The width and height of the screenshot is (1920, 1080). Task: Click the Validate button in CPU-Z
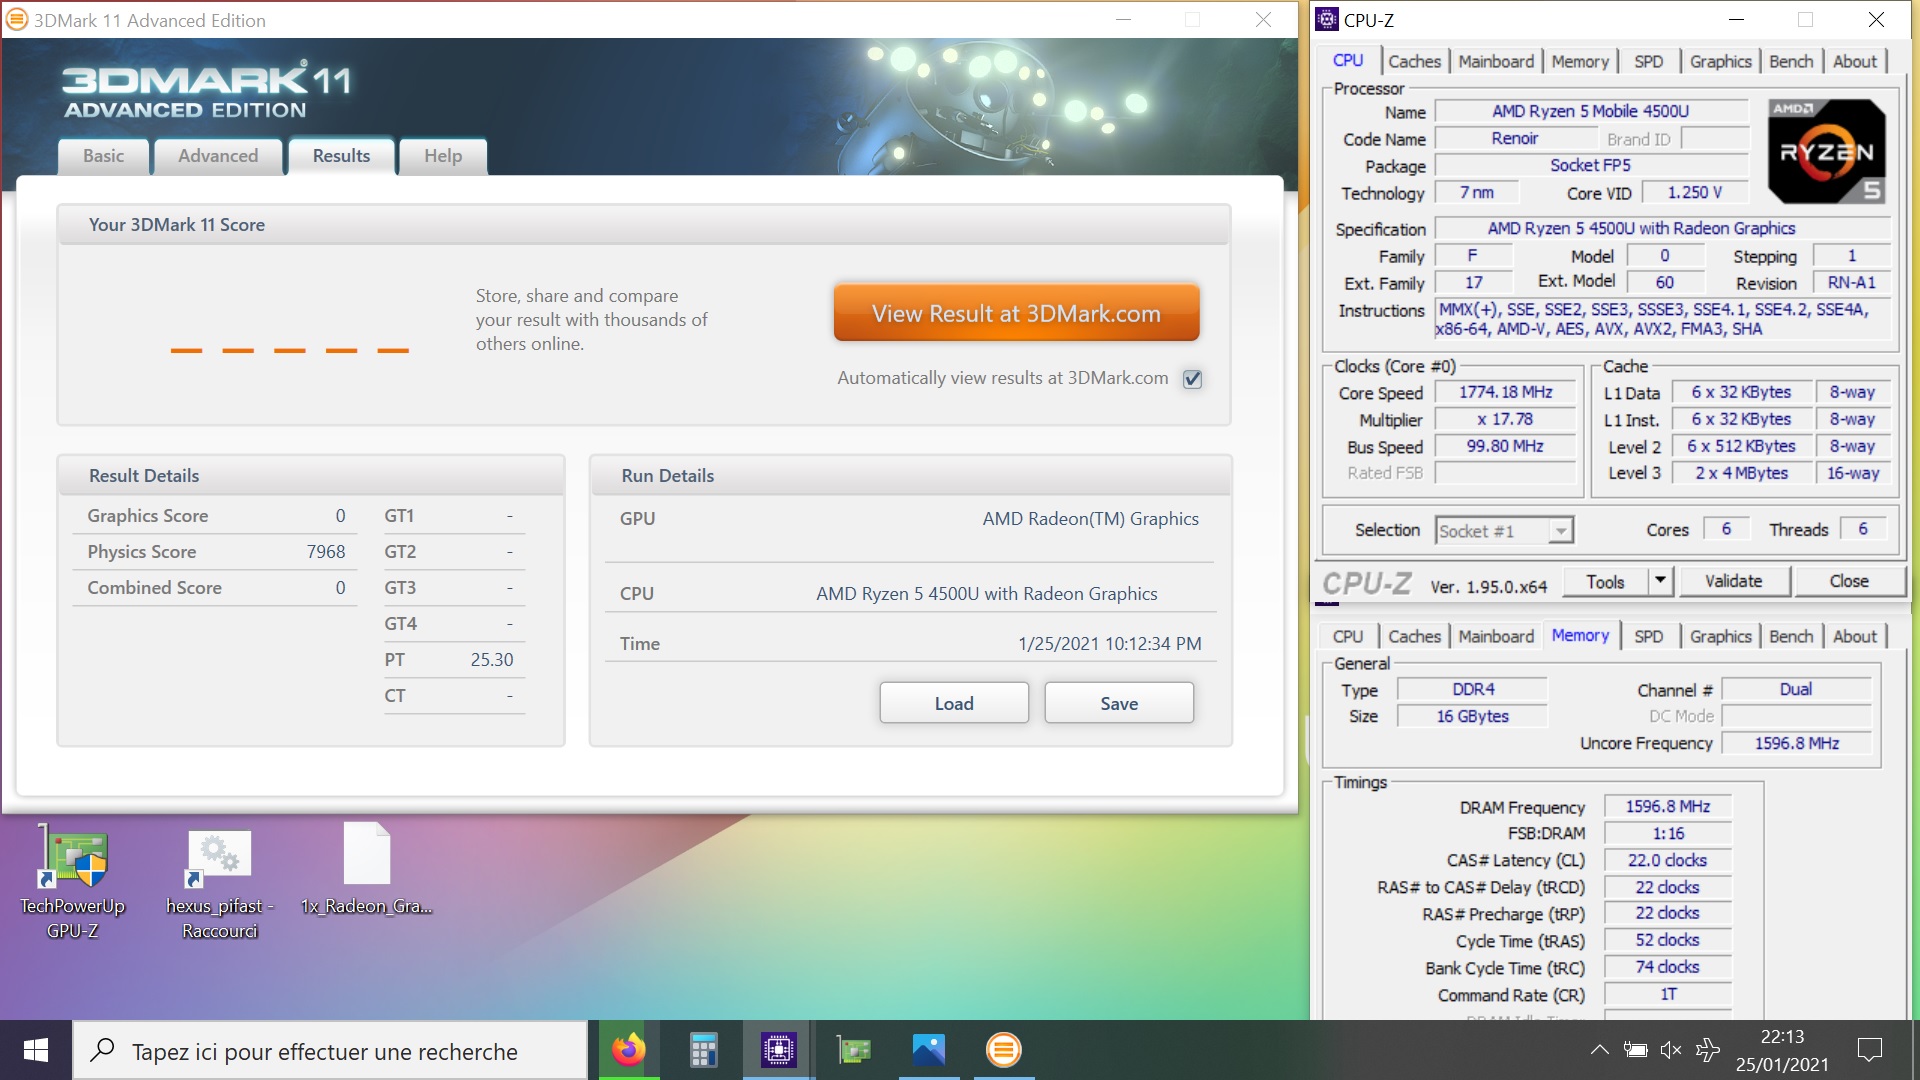click(1733, 581)
